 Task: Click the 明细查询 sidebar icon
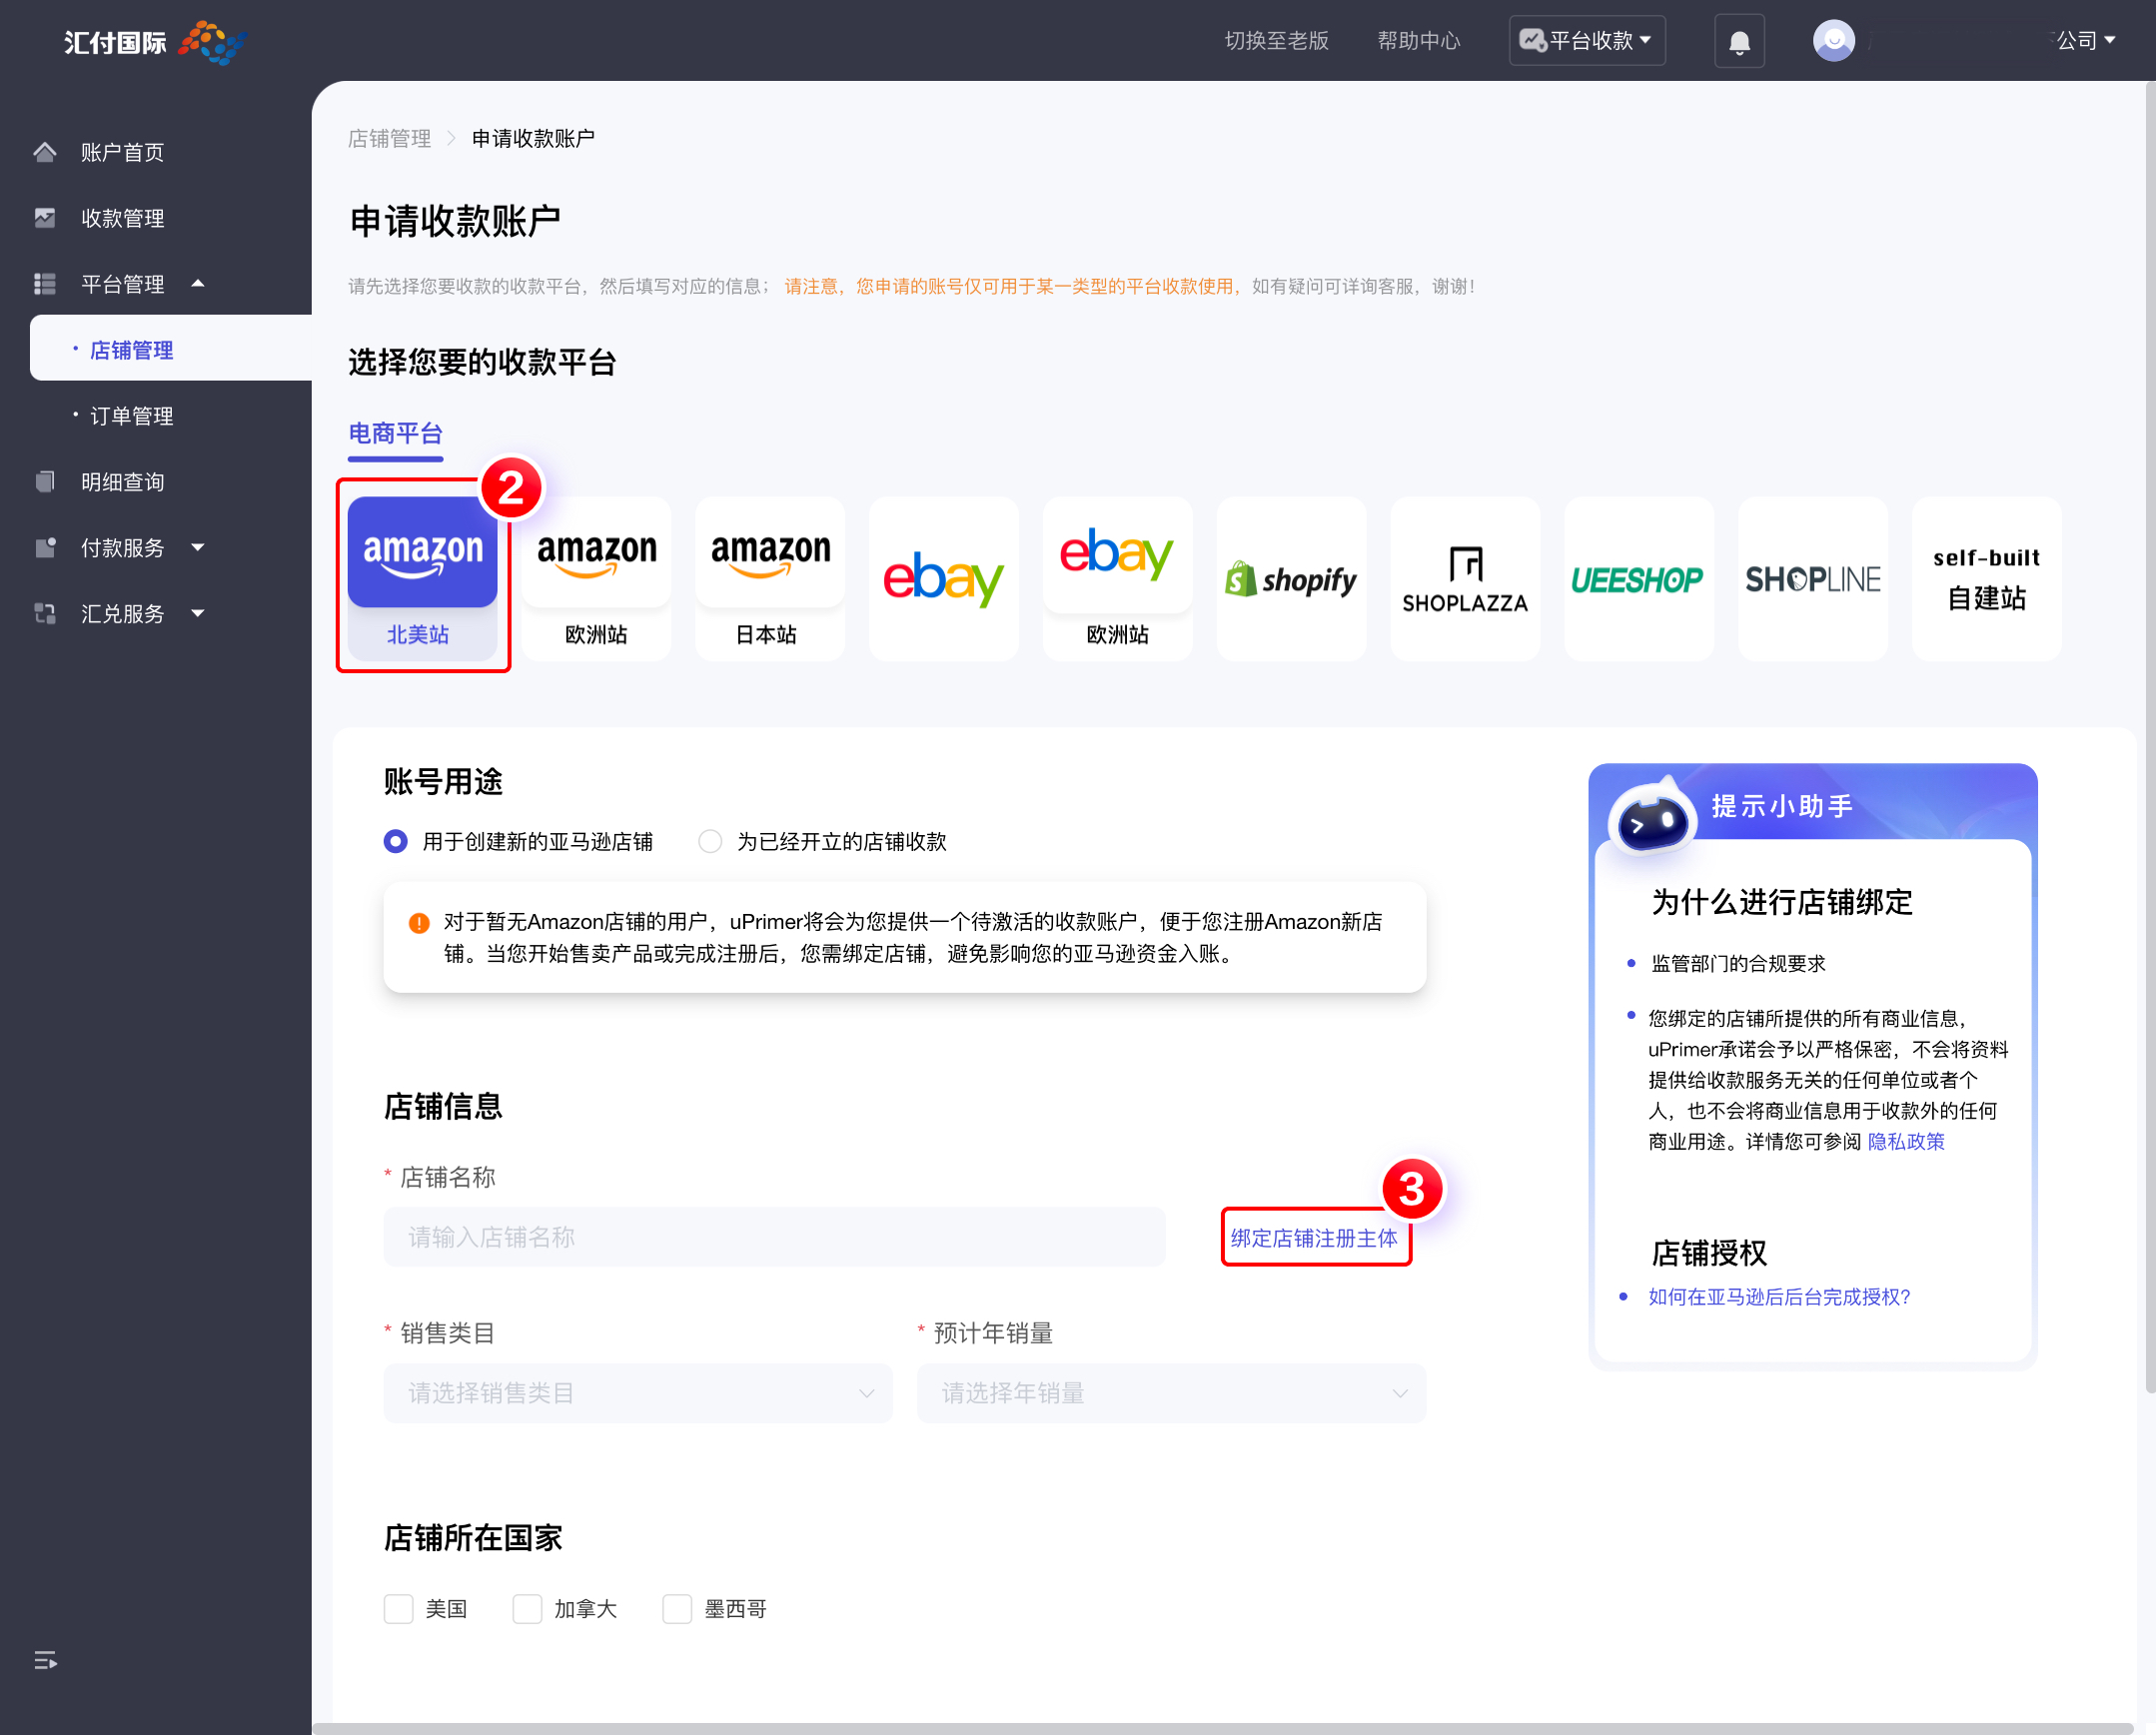(x=45, y=482)
